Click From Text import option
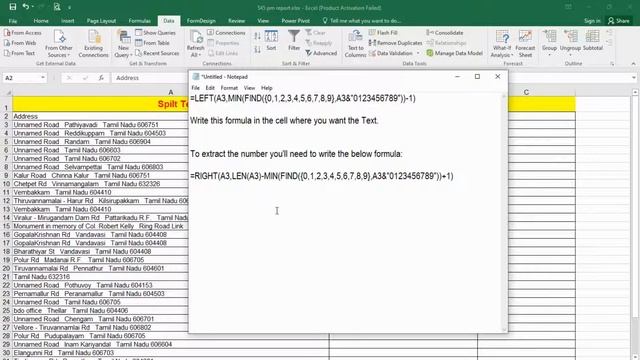The height and width of the screenshot is (360, 640). coord(20,53)
